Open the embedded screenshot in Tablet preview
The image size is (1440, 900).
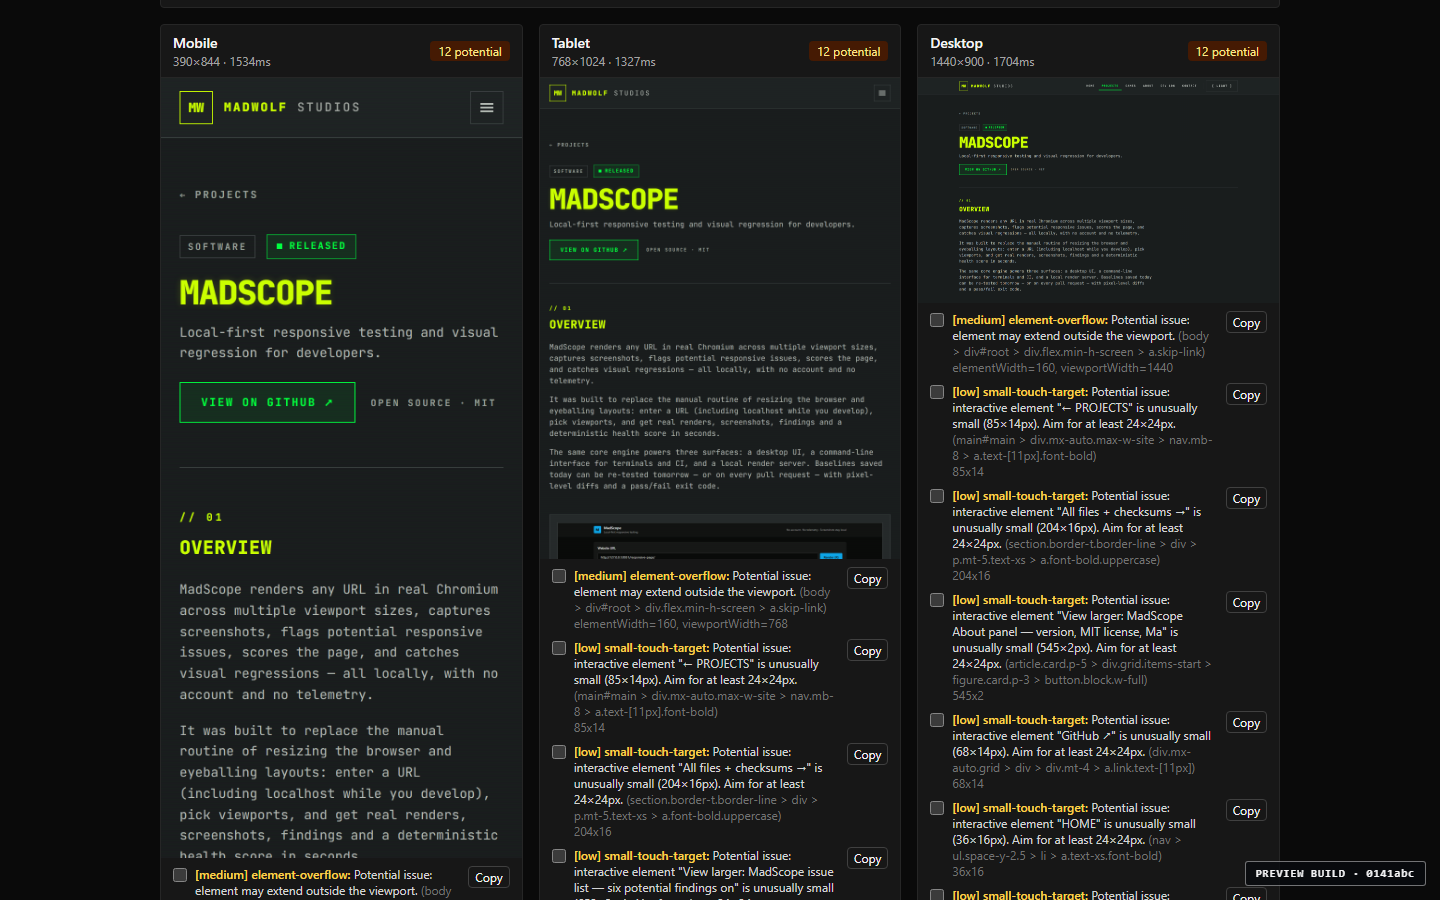tap(720, 537)
